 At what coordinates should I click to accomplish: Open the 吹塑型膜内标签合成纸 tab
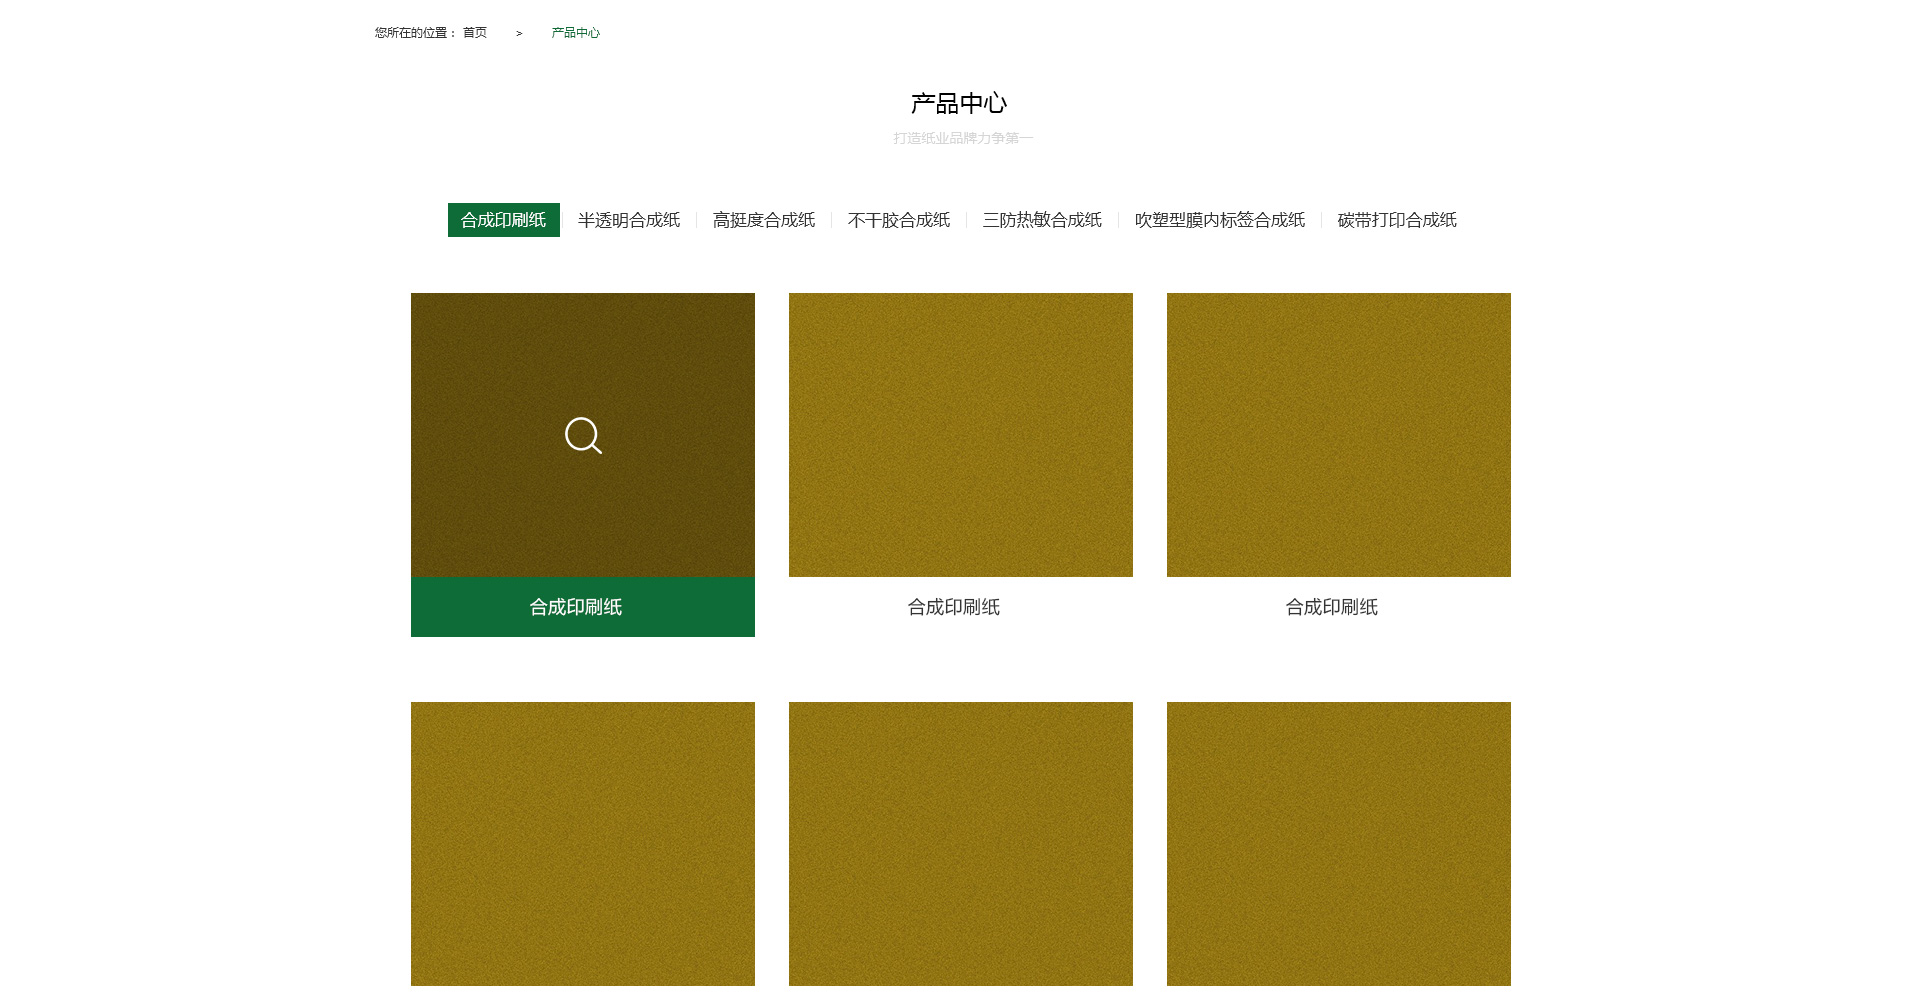pyautogui.click(x=1219, y=220)
